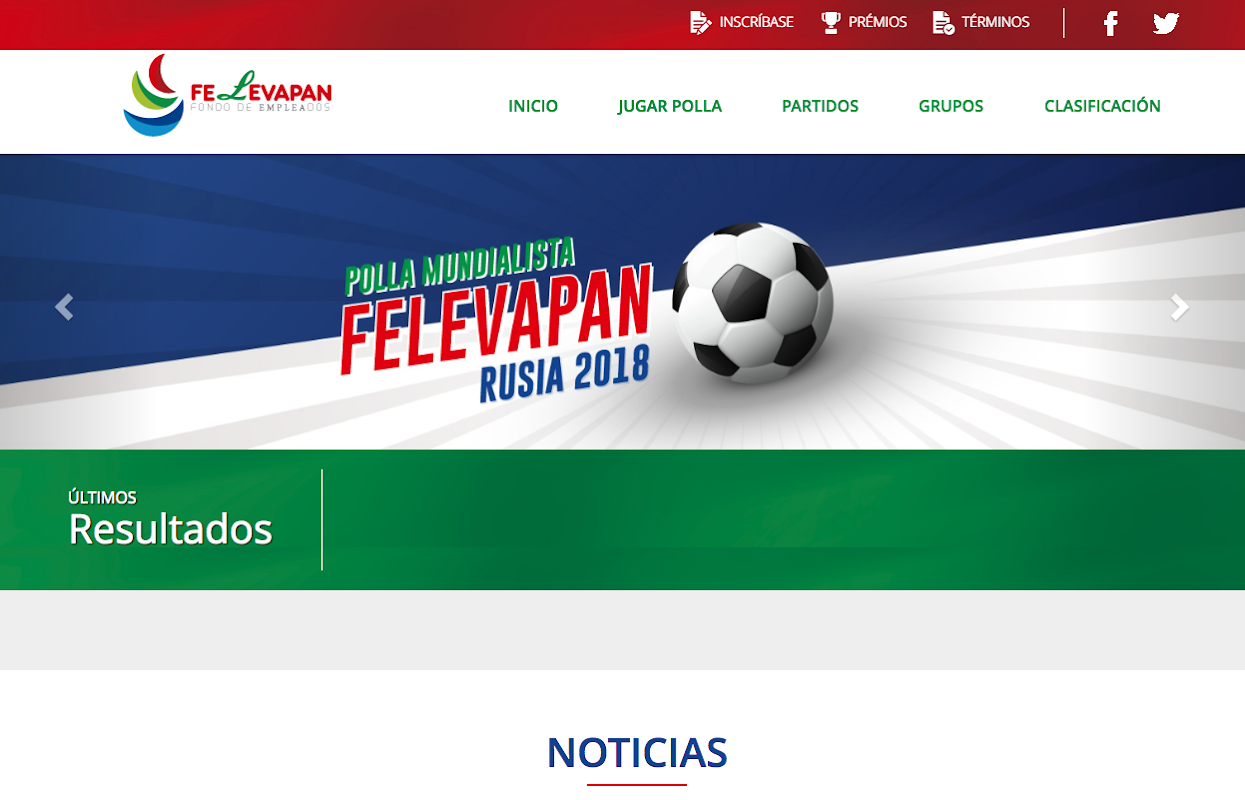Open the JUGAR POLLA menu item
The width and height of the screenshot is (1245, 800).
[670, 106]
